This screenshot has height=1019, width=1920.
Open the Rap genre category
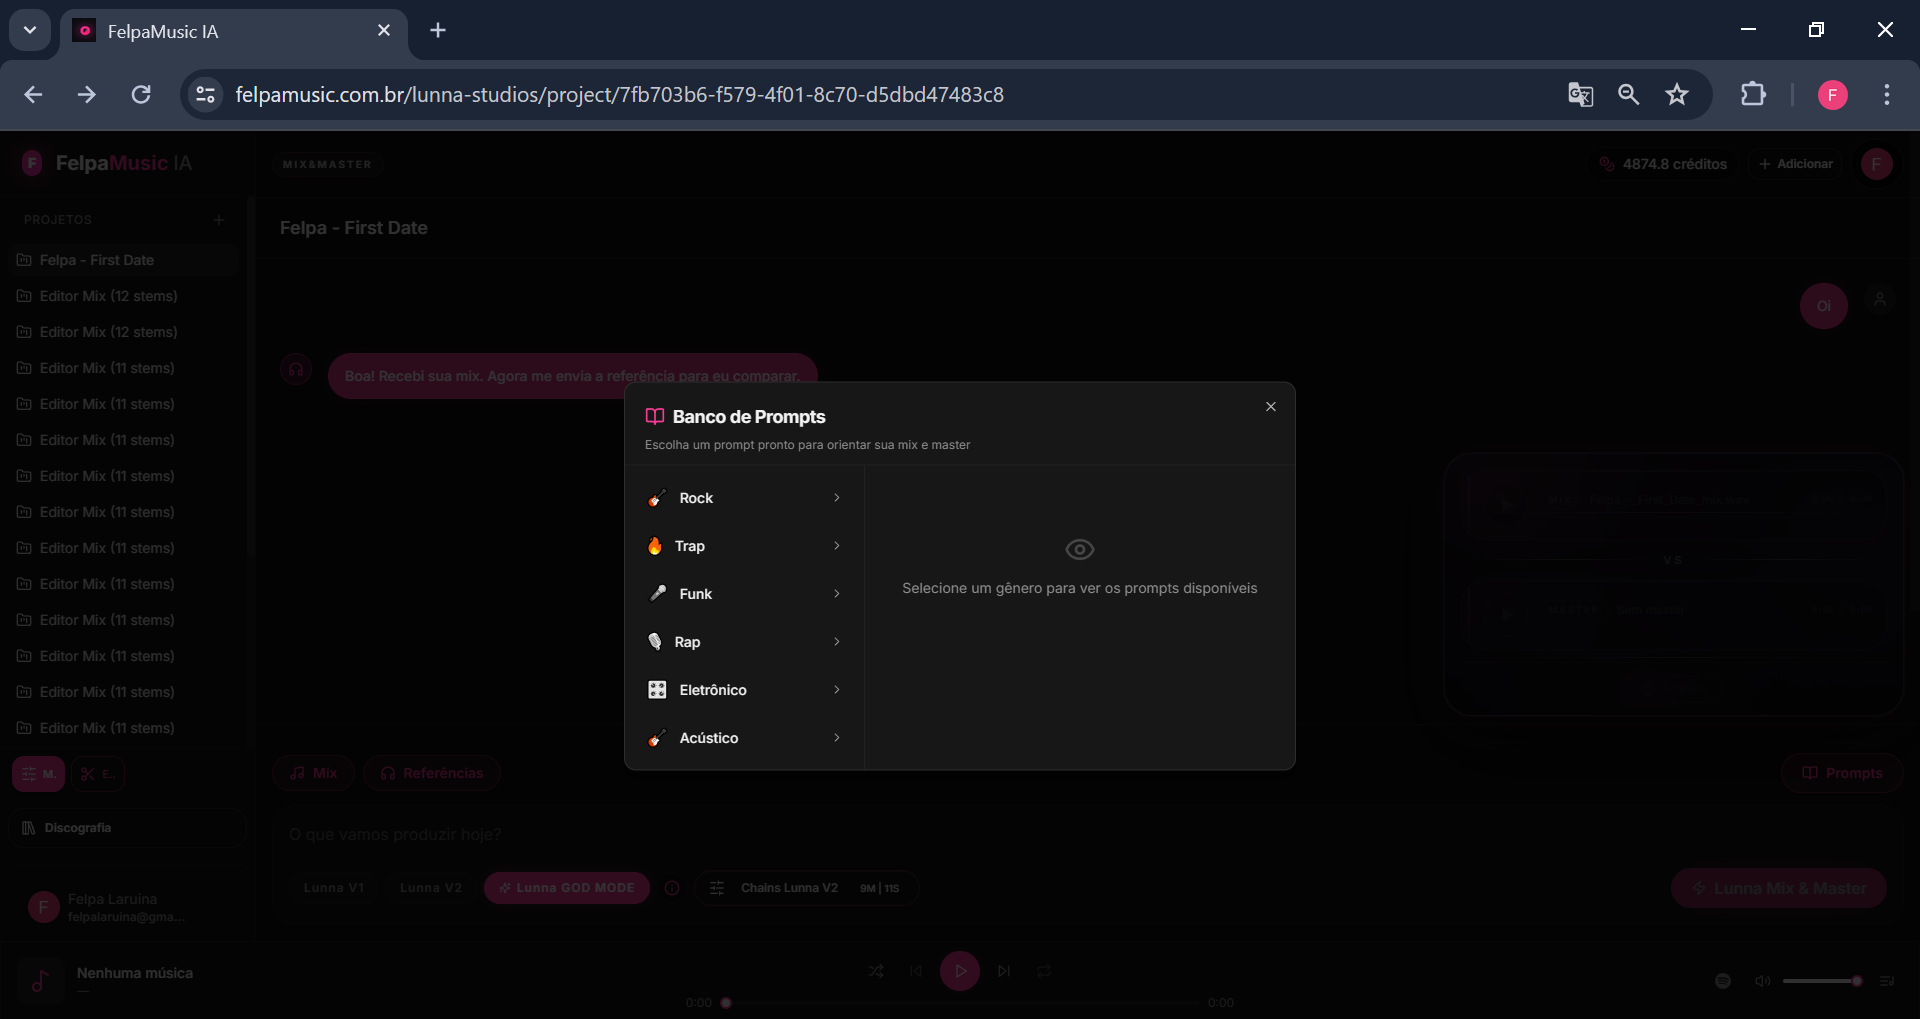(745, 642)
